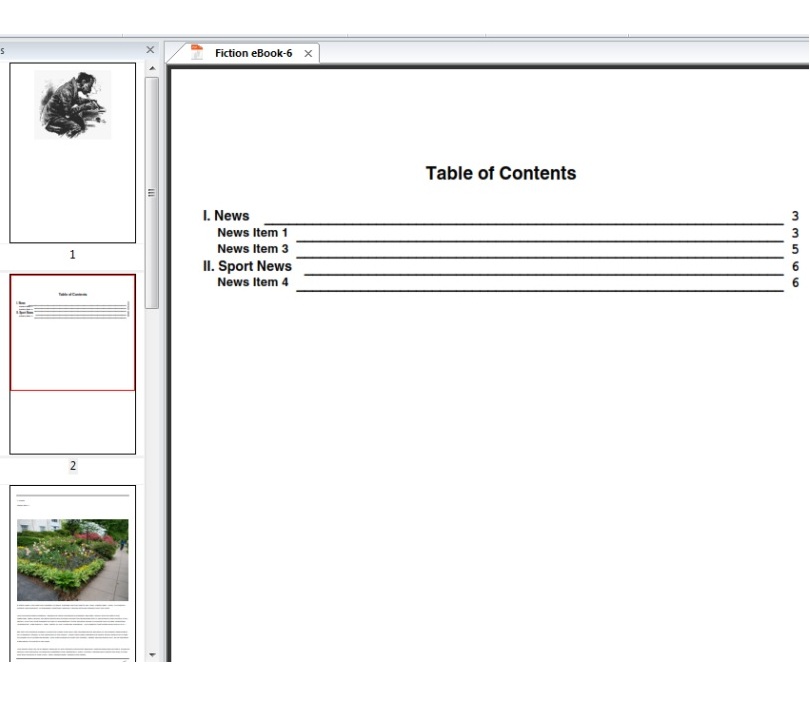Close the thumbnails side panel
The height and width of the screenshot is (728, 810).
[x=150, y=50]
